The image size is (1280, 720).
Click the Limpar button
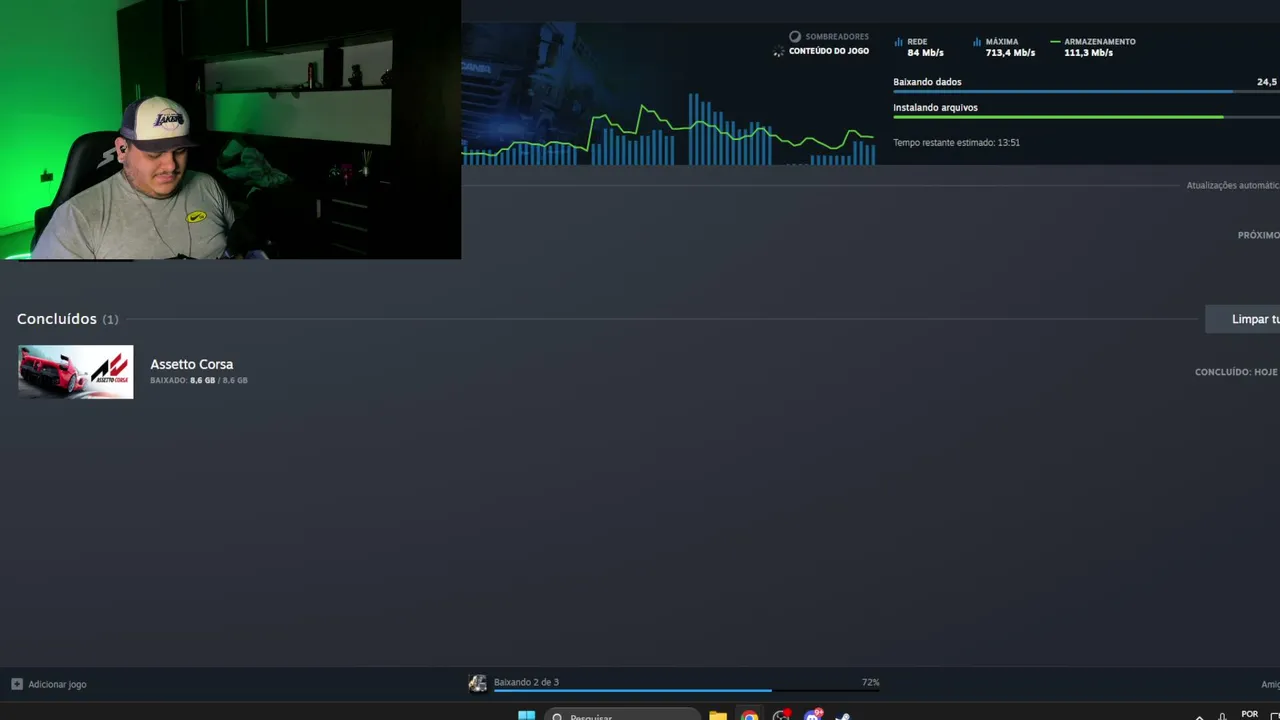[x=1243, y=319]
